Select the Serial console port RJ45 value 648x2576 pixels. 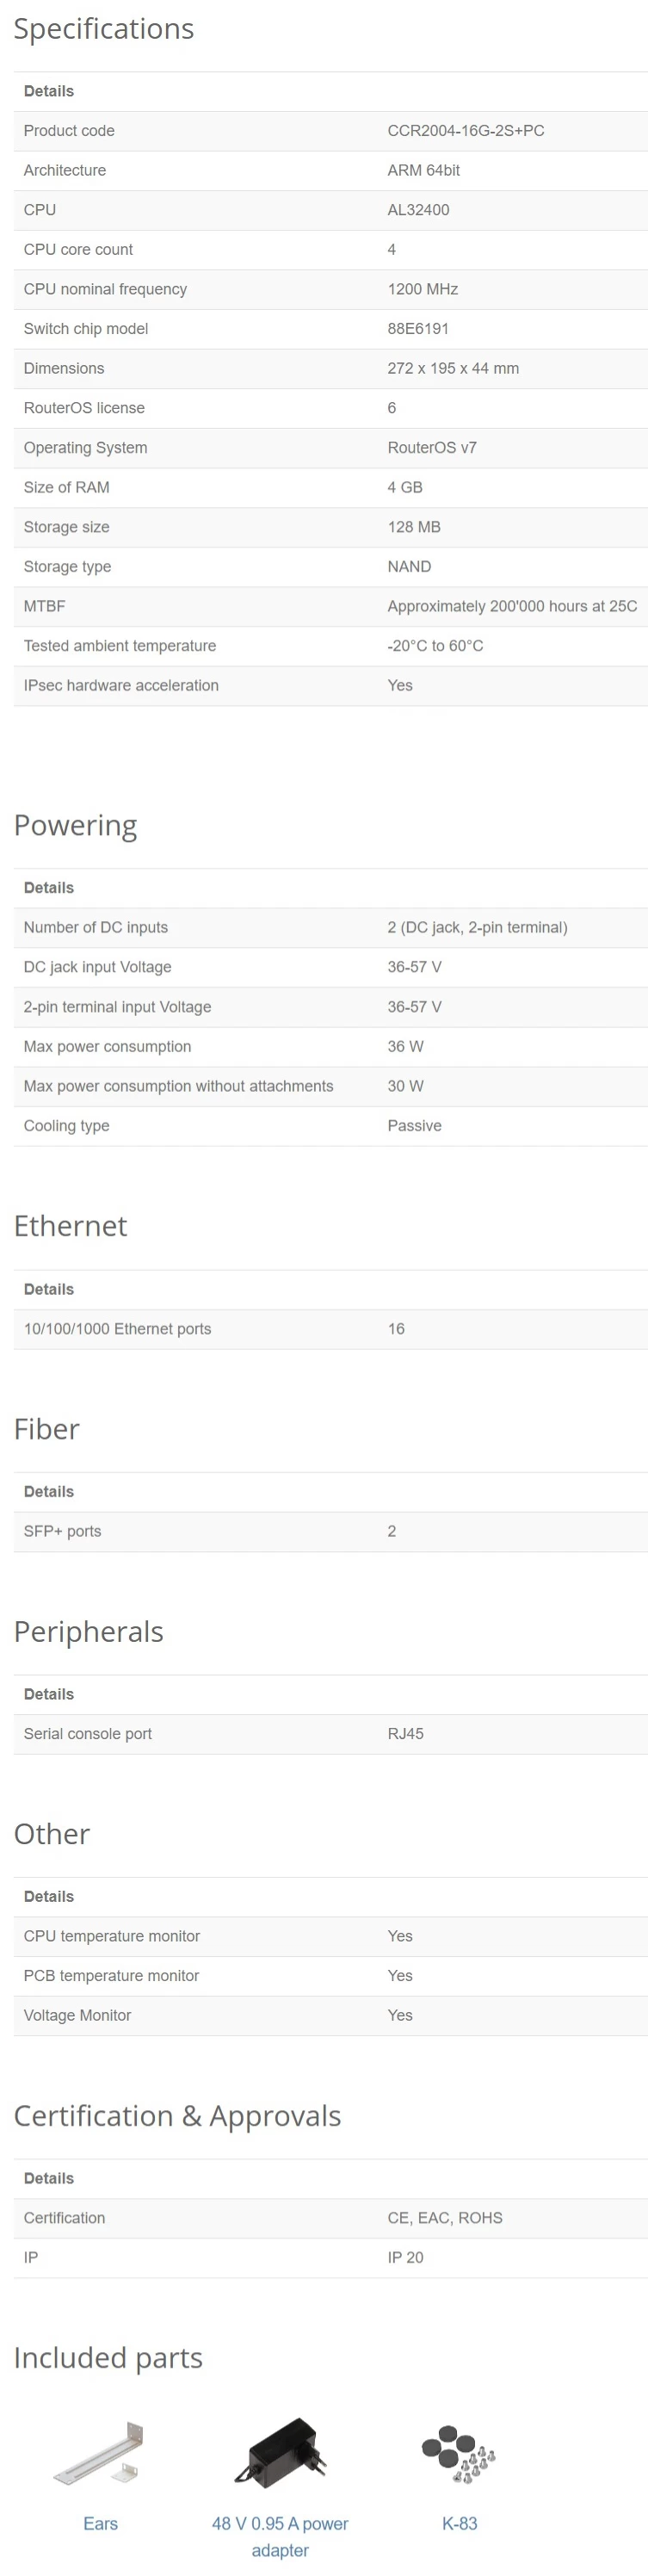[405, 1733]
